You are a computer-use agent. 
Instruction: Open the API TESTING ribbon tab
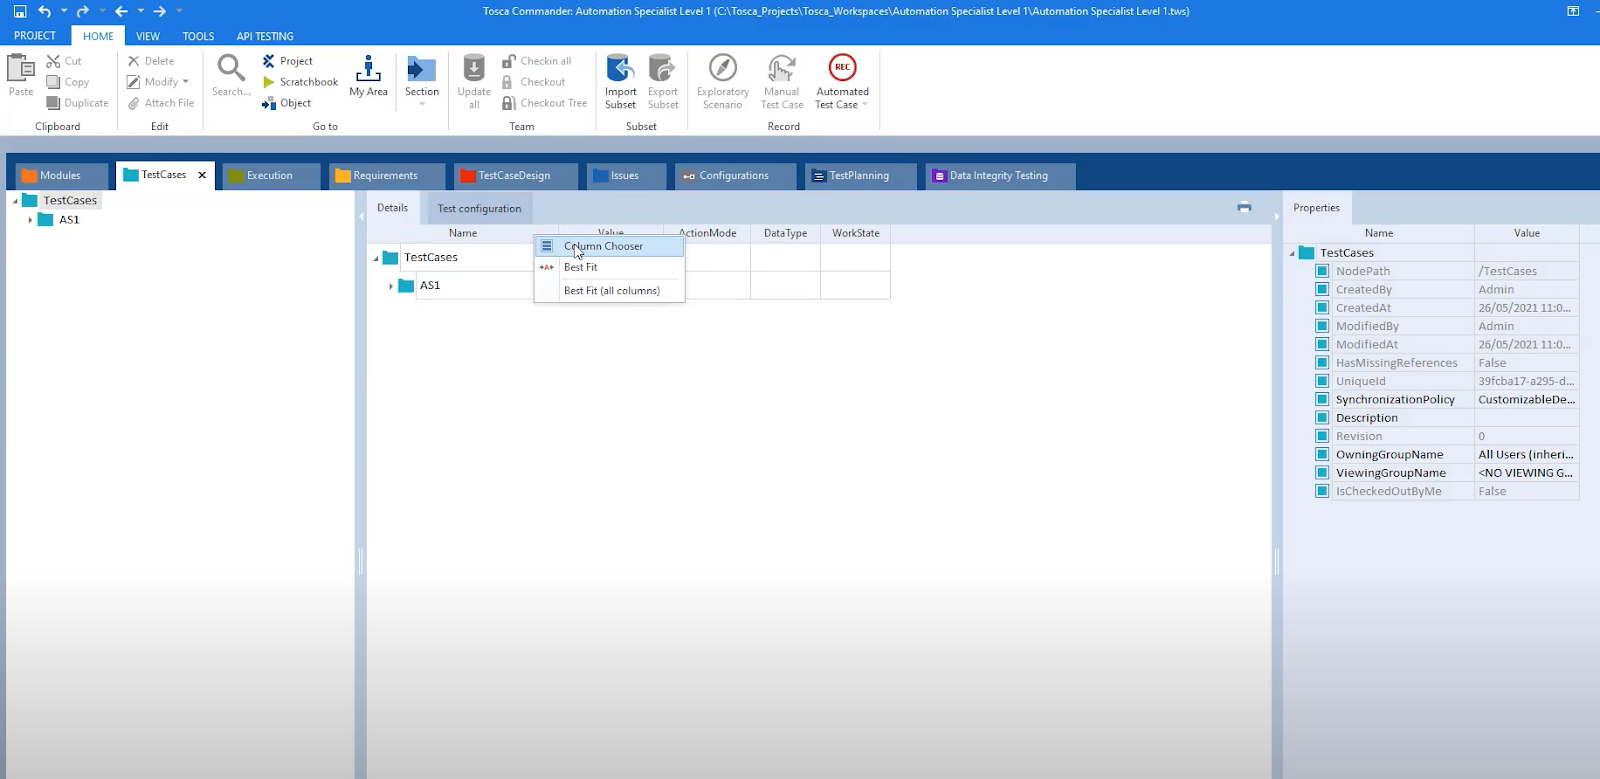coord(265,36)
